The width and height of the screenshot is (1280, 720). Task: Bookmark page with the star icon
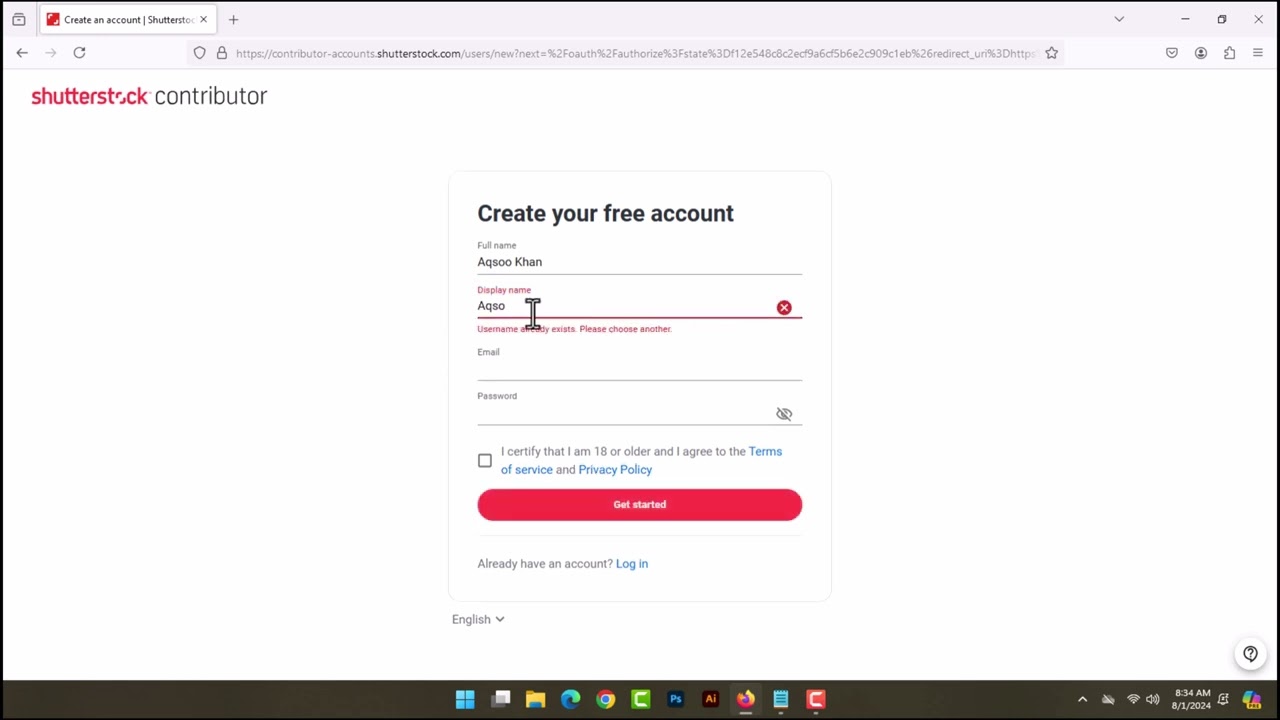(x=1051, y=53)
